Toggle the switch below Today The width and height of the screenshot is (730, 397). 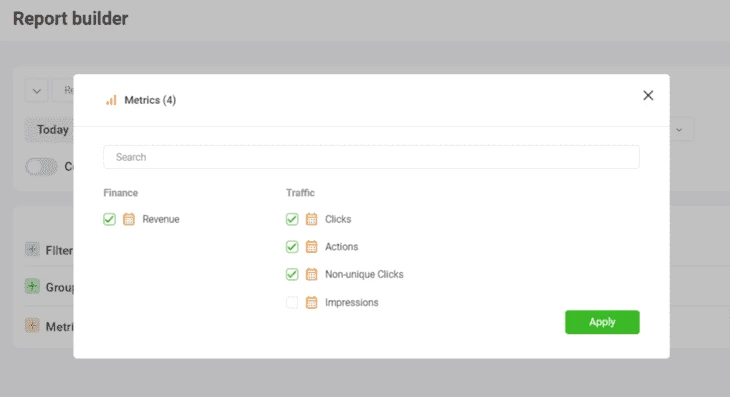[41, 167]
